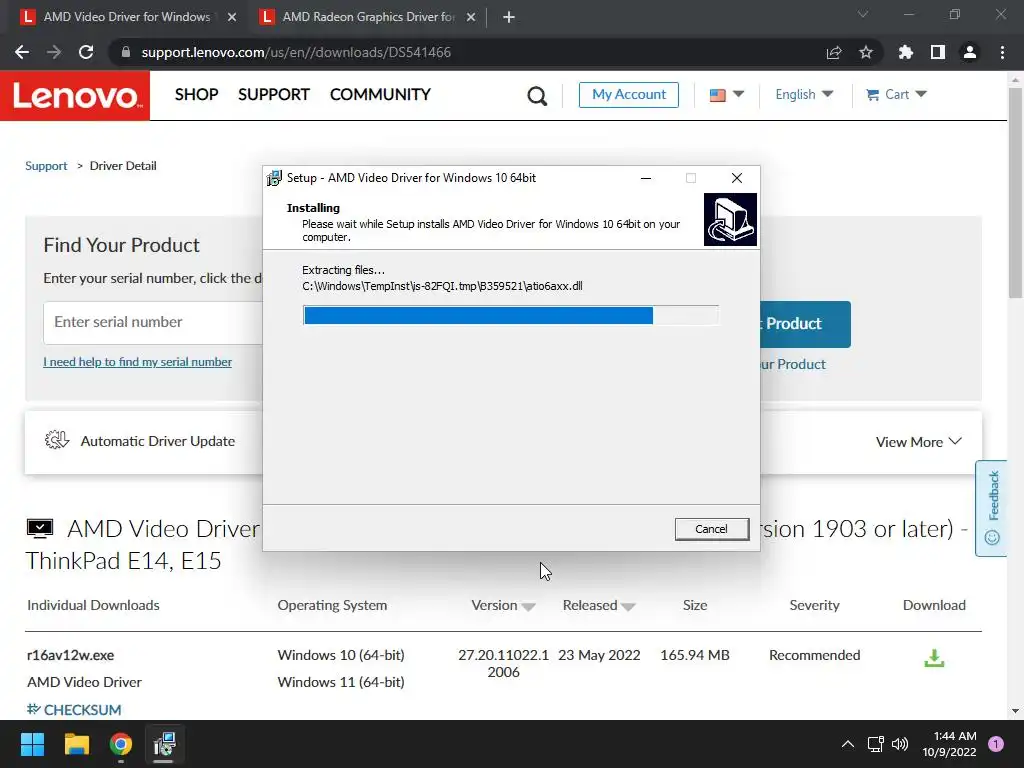This screenshot has height=768, width=1024.
Task: Open File Explorer from taskbar
Action: pyautogui.click(x=76, y=744)
